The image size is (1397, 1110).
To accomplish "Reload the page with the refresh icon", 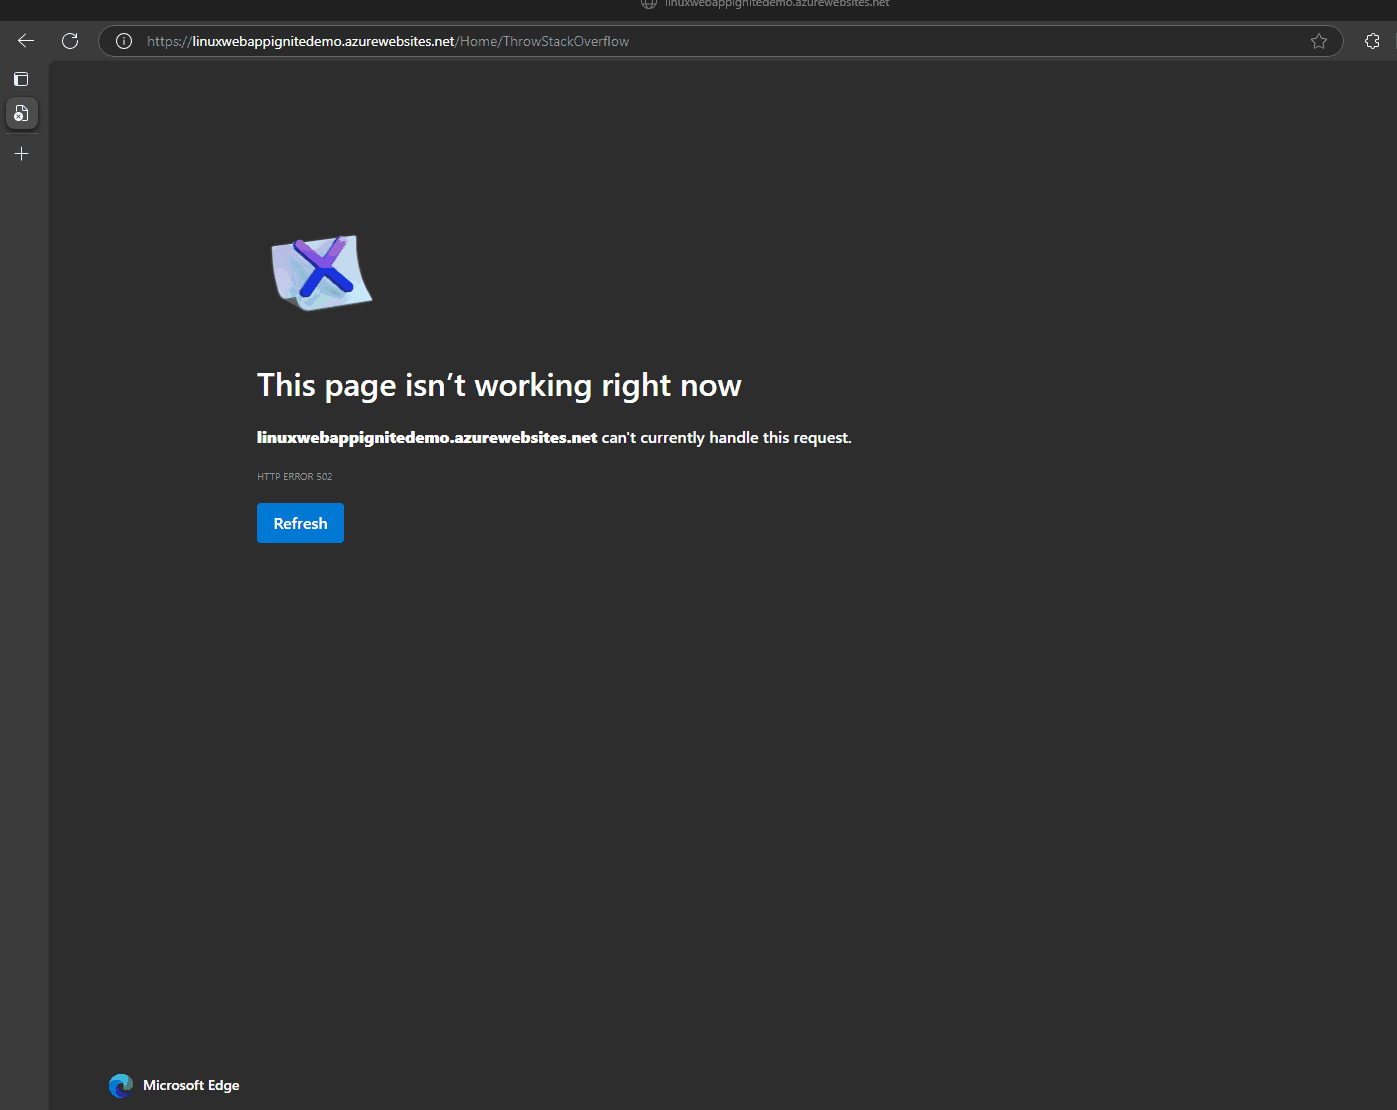I will coord(70,41).
